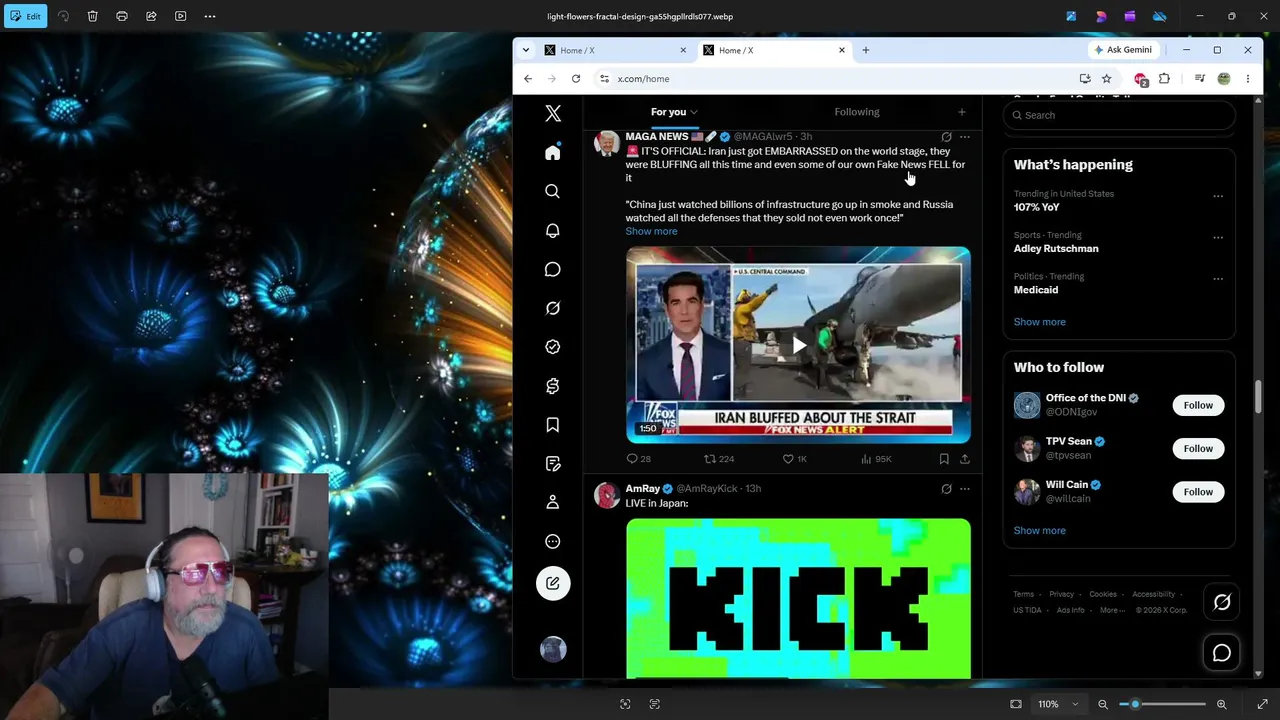Open Notifications bell in X sidebar
1280x720 pixels.
click(x=553, y=230)
